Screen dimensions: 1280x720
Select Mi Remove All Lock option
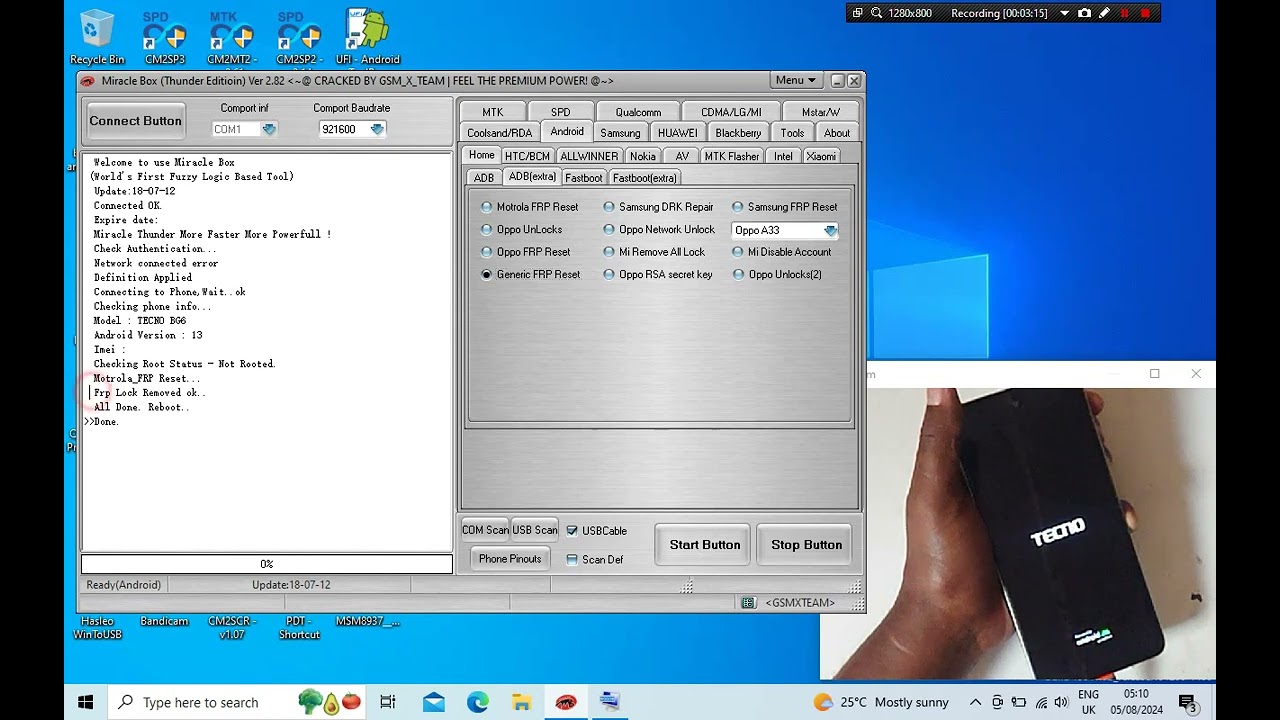coord(654,252)
